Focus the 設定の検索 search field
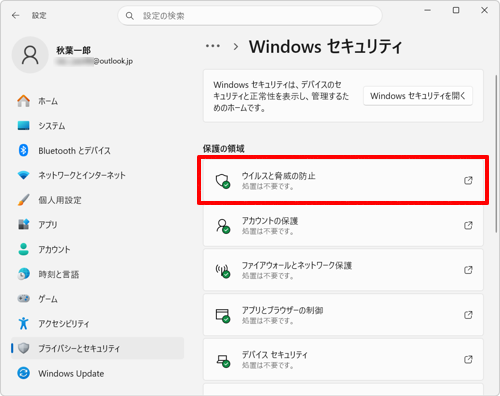The image size is (500, 396). click(x=250, y=16)
